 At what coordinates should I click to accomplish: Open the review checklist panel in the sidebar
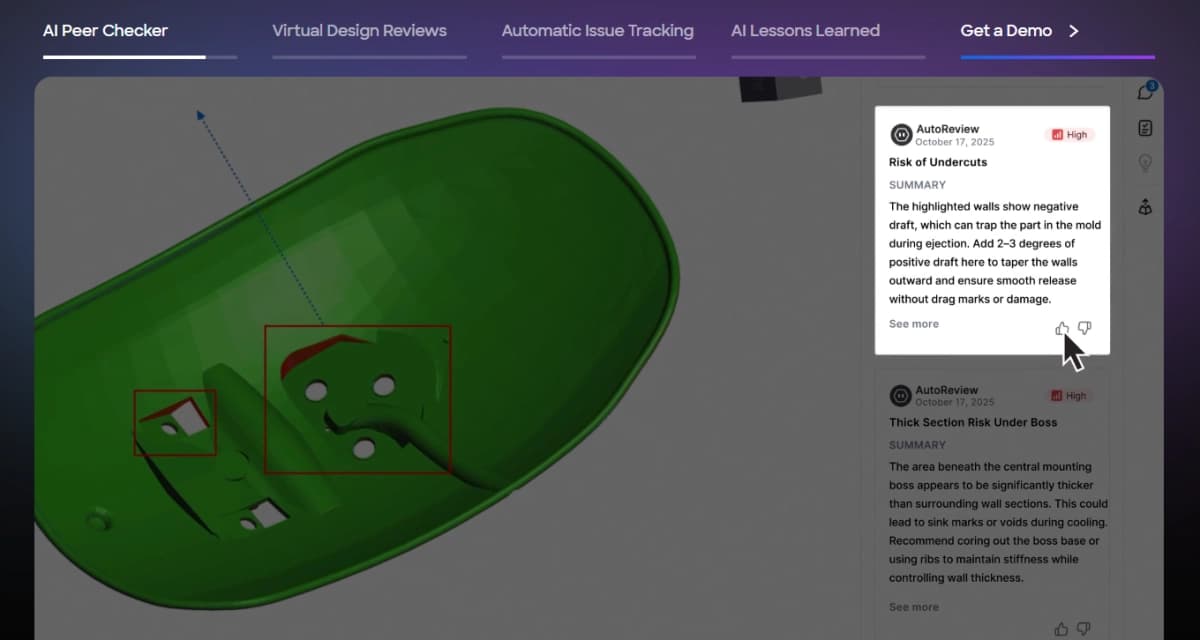[1145, 127]
